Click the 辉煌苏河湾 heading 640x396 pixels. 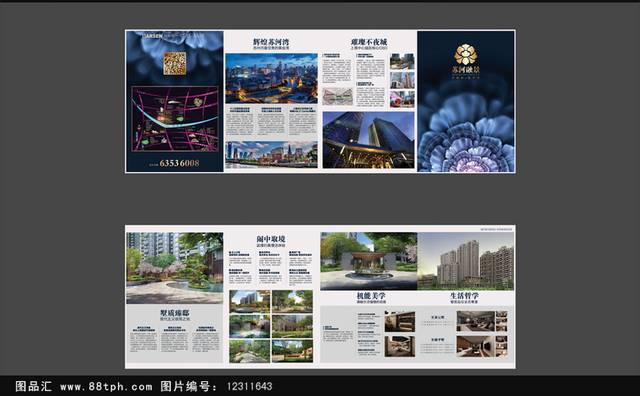coord(271,42)
